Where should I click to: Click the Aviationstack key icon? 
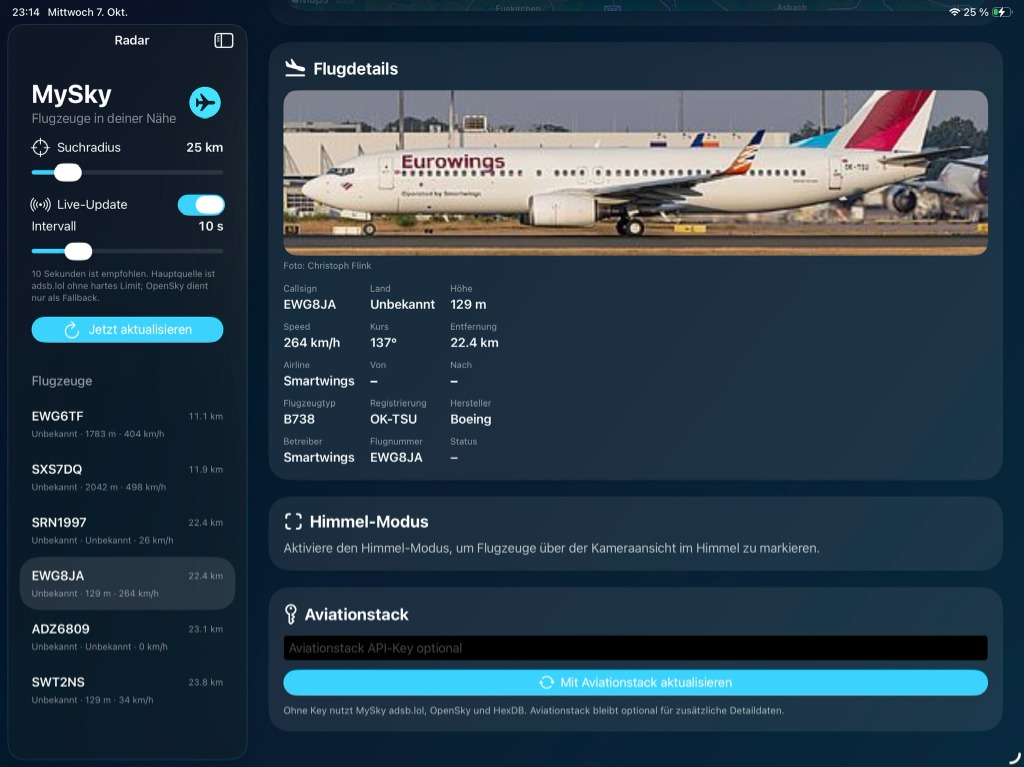pyautogui.click(x=291, y=614)
